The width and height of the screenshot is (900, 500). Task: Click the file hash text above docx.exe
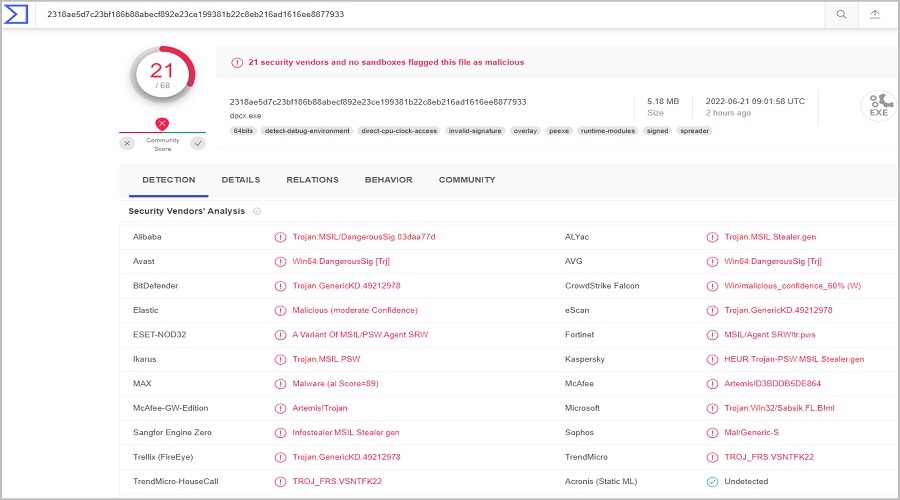pyautogui.click(x=378, y=102)
